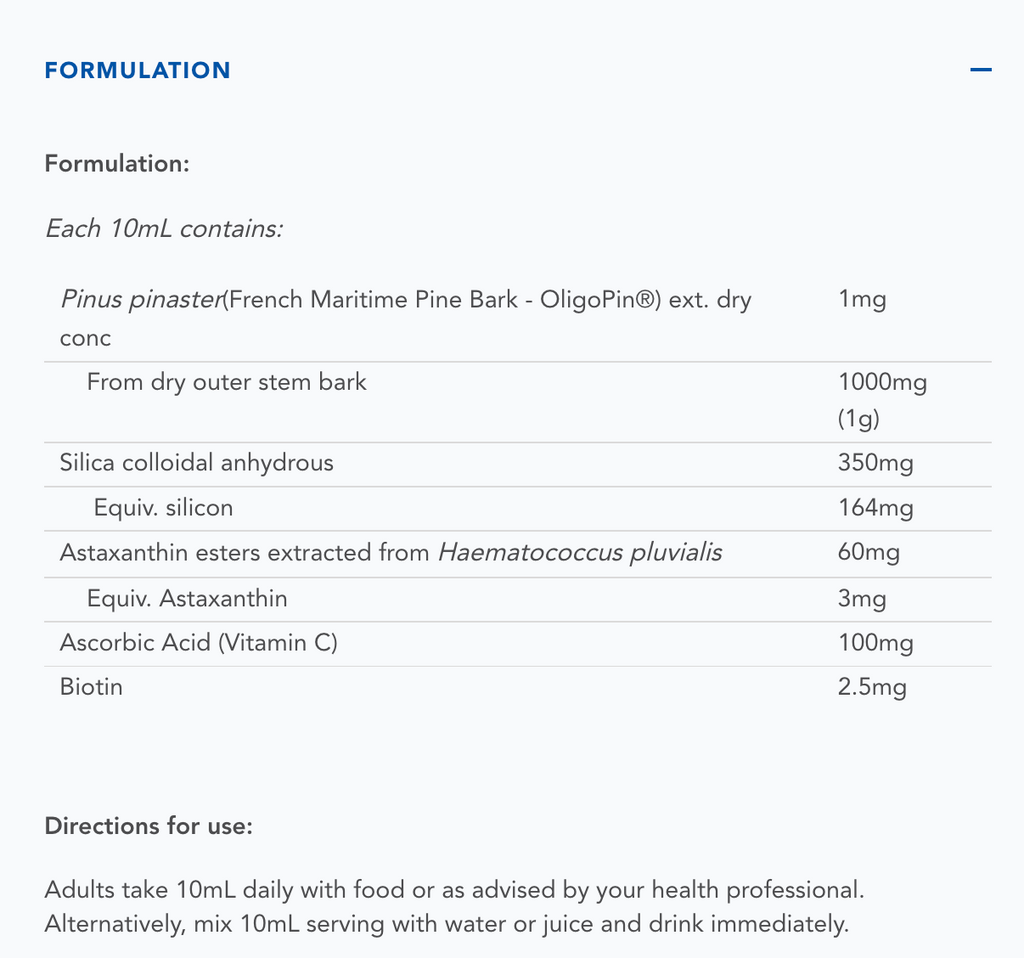Select the Astaxanthin esters ingredient row
Viewport: 1024px width, 958px height.
(x=390, y=553)
